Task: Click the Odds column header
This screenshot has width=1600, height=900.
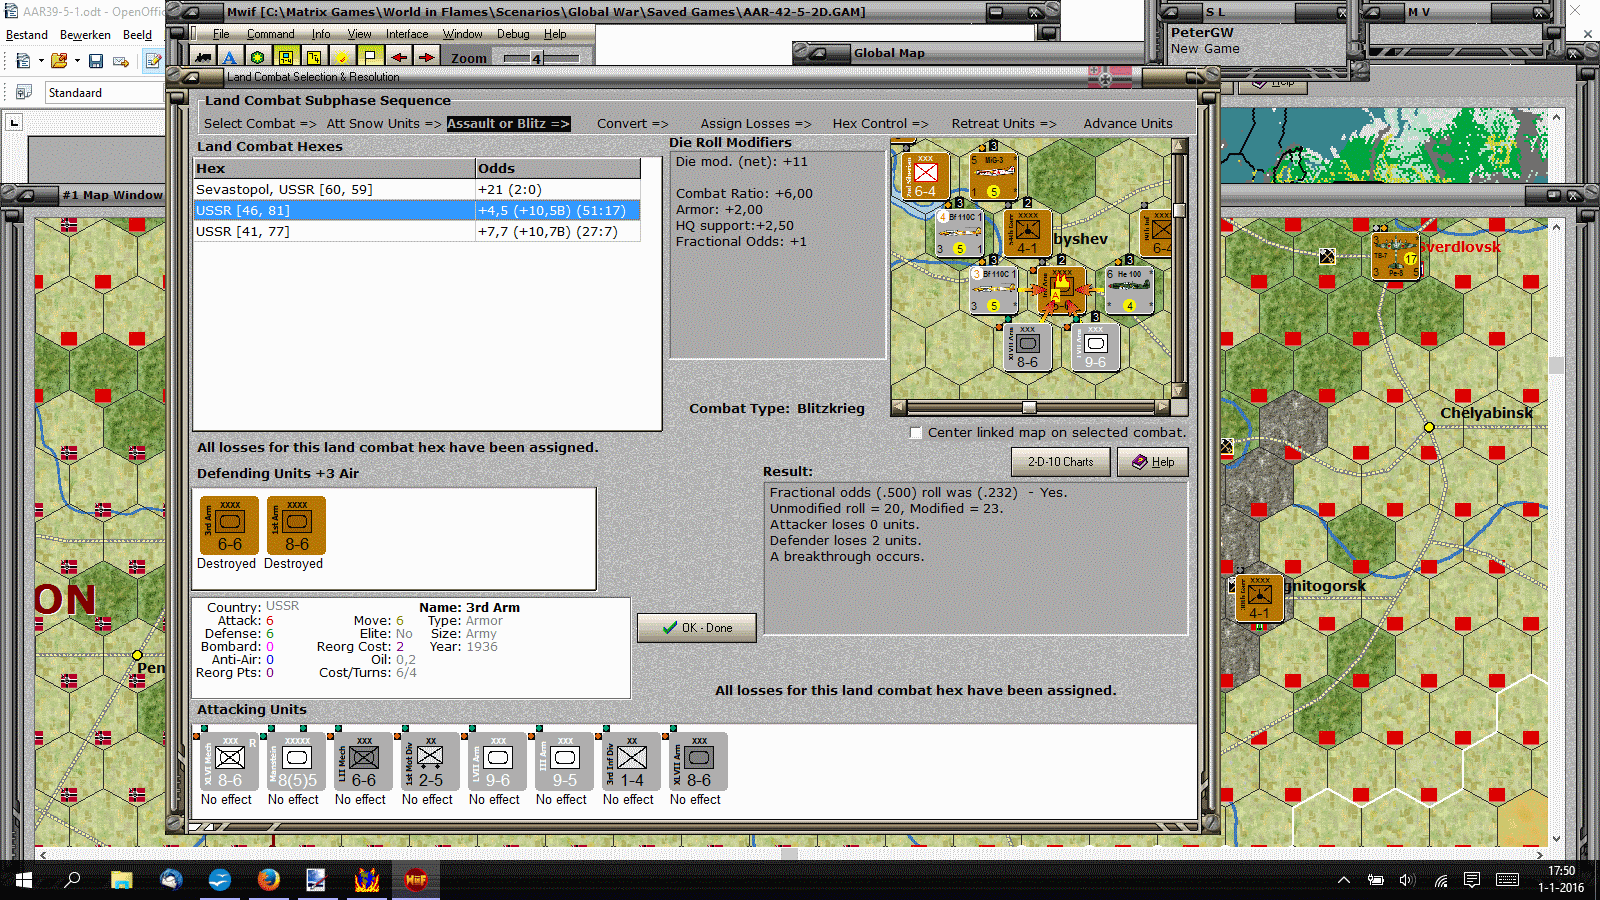Action: 558,168
